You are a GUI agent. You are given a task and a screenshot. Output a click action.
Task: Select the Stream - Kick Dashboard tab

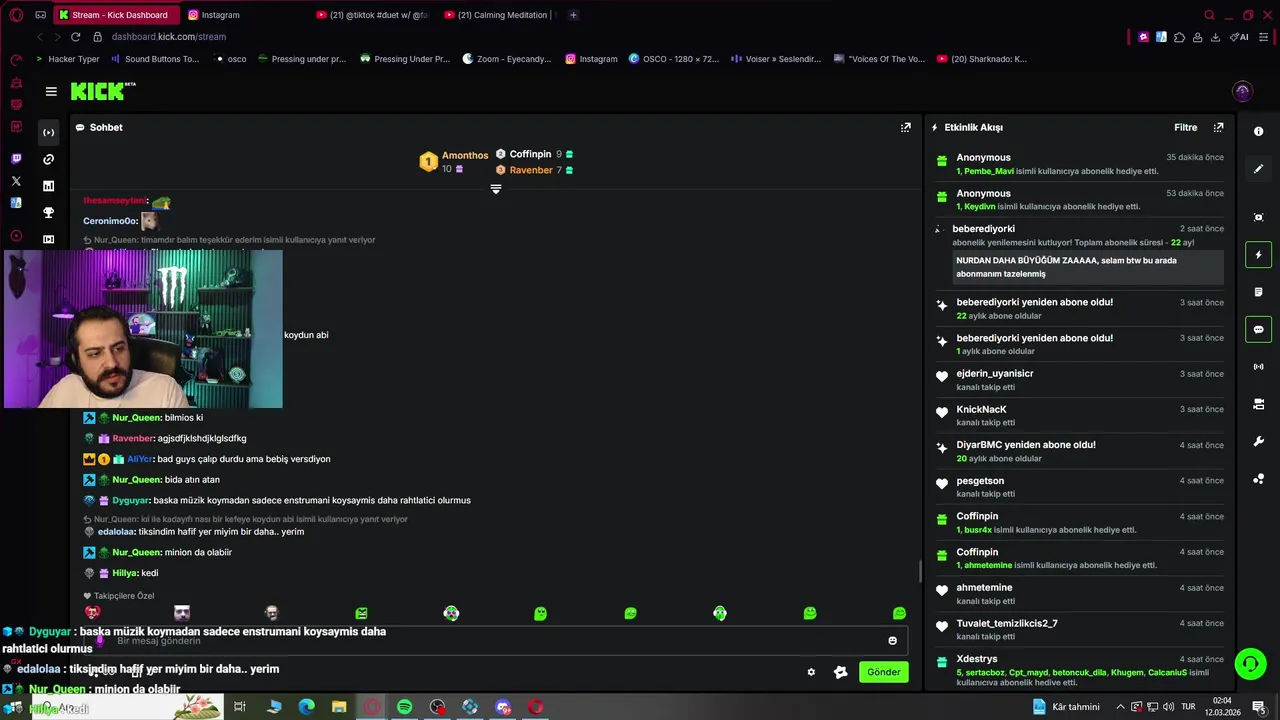pyautogui.click(x=118, y=15)
